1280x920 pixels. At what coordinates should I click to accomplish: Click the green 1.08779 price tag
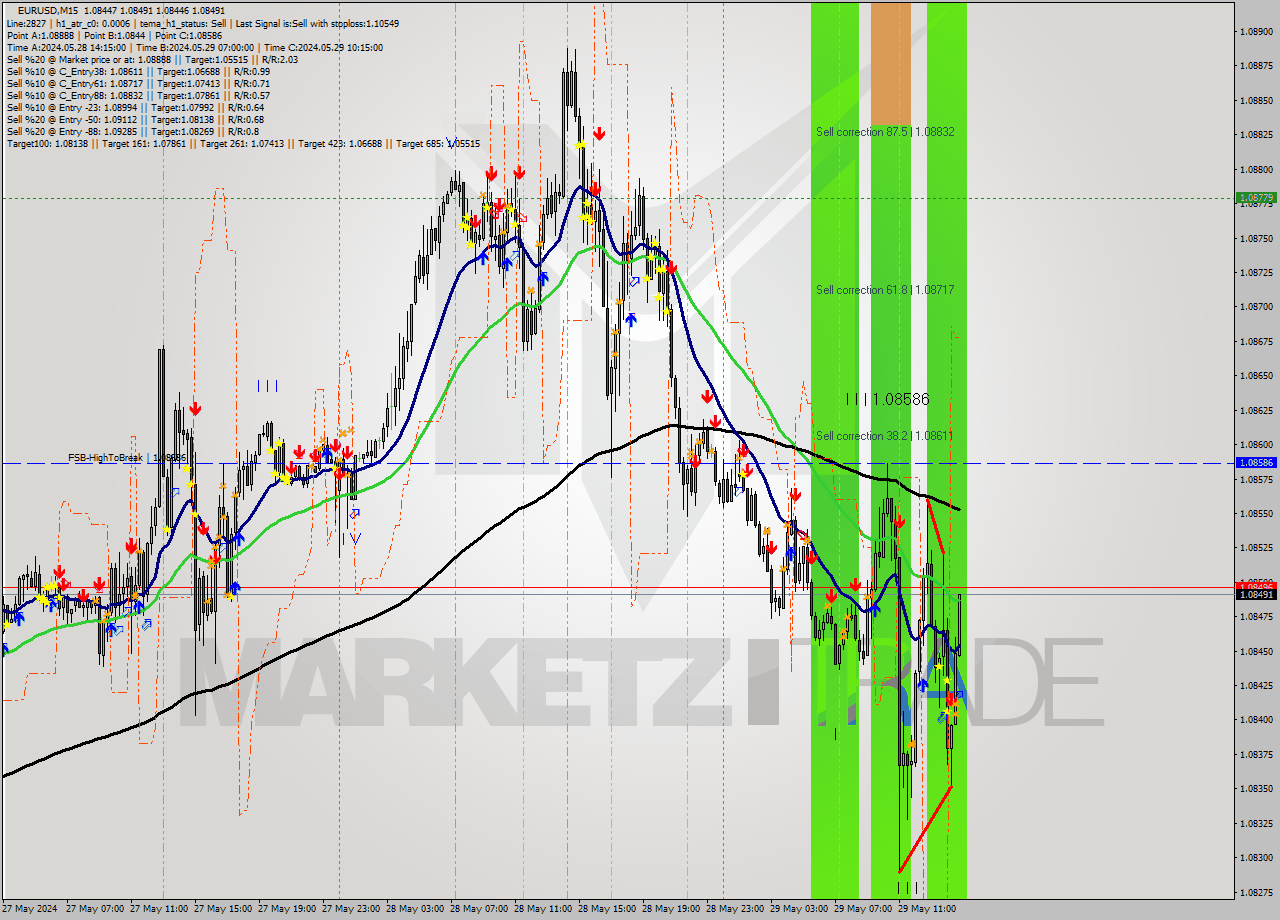tap(1256, 197)
